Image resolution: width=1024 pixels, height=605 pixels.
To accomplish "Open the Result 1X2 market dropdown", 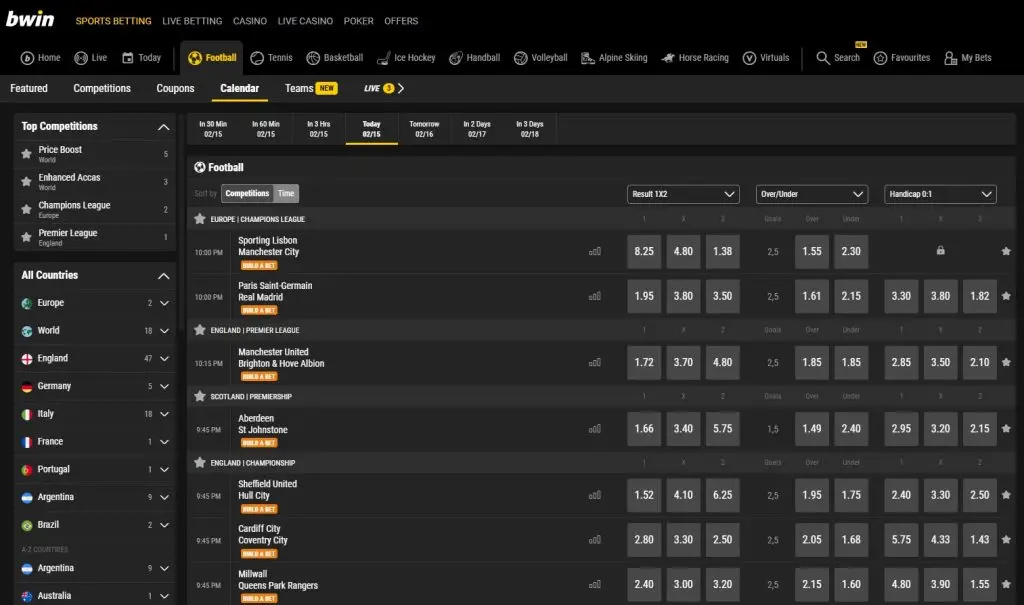I will [x=683, y=194].
